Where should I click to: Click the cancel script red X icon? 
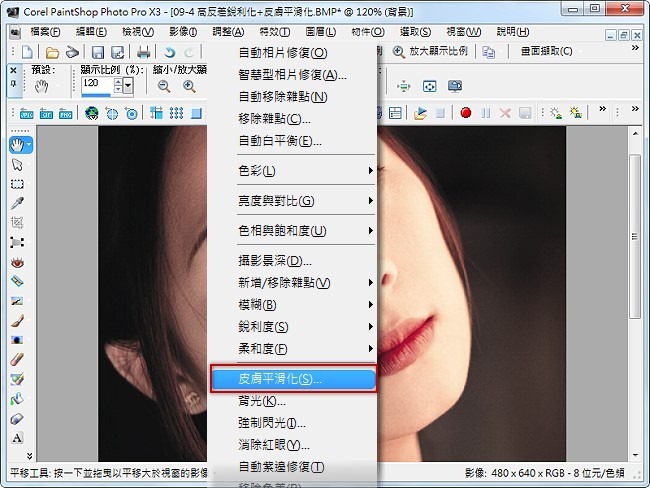pyautogui.click(x=505, y=113)
